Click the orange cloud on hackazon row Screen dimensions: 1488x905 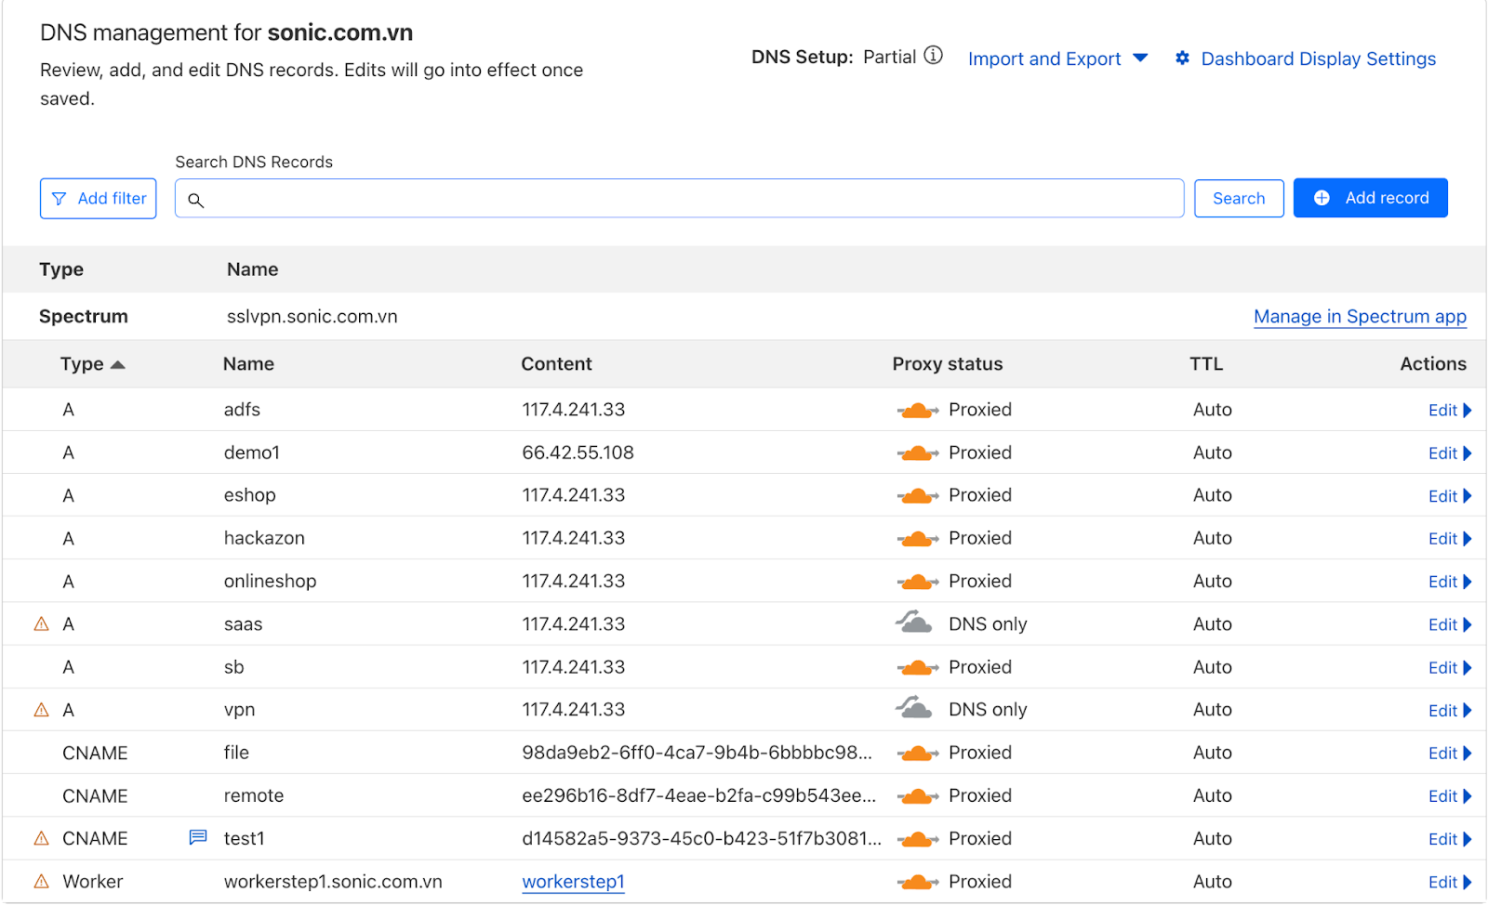[x=917, y=539]
